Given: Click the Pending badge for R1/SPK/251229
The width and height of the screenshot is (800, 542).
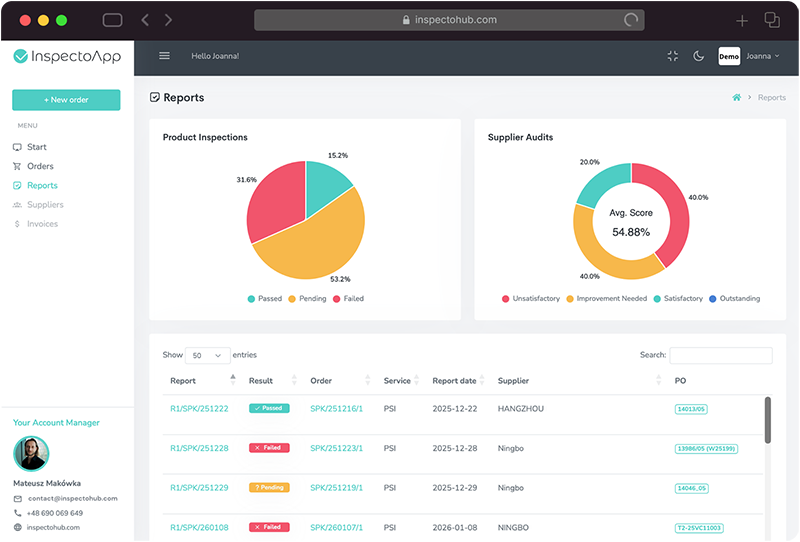Looking at the screenshot, I should coord(269,487).
